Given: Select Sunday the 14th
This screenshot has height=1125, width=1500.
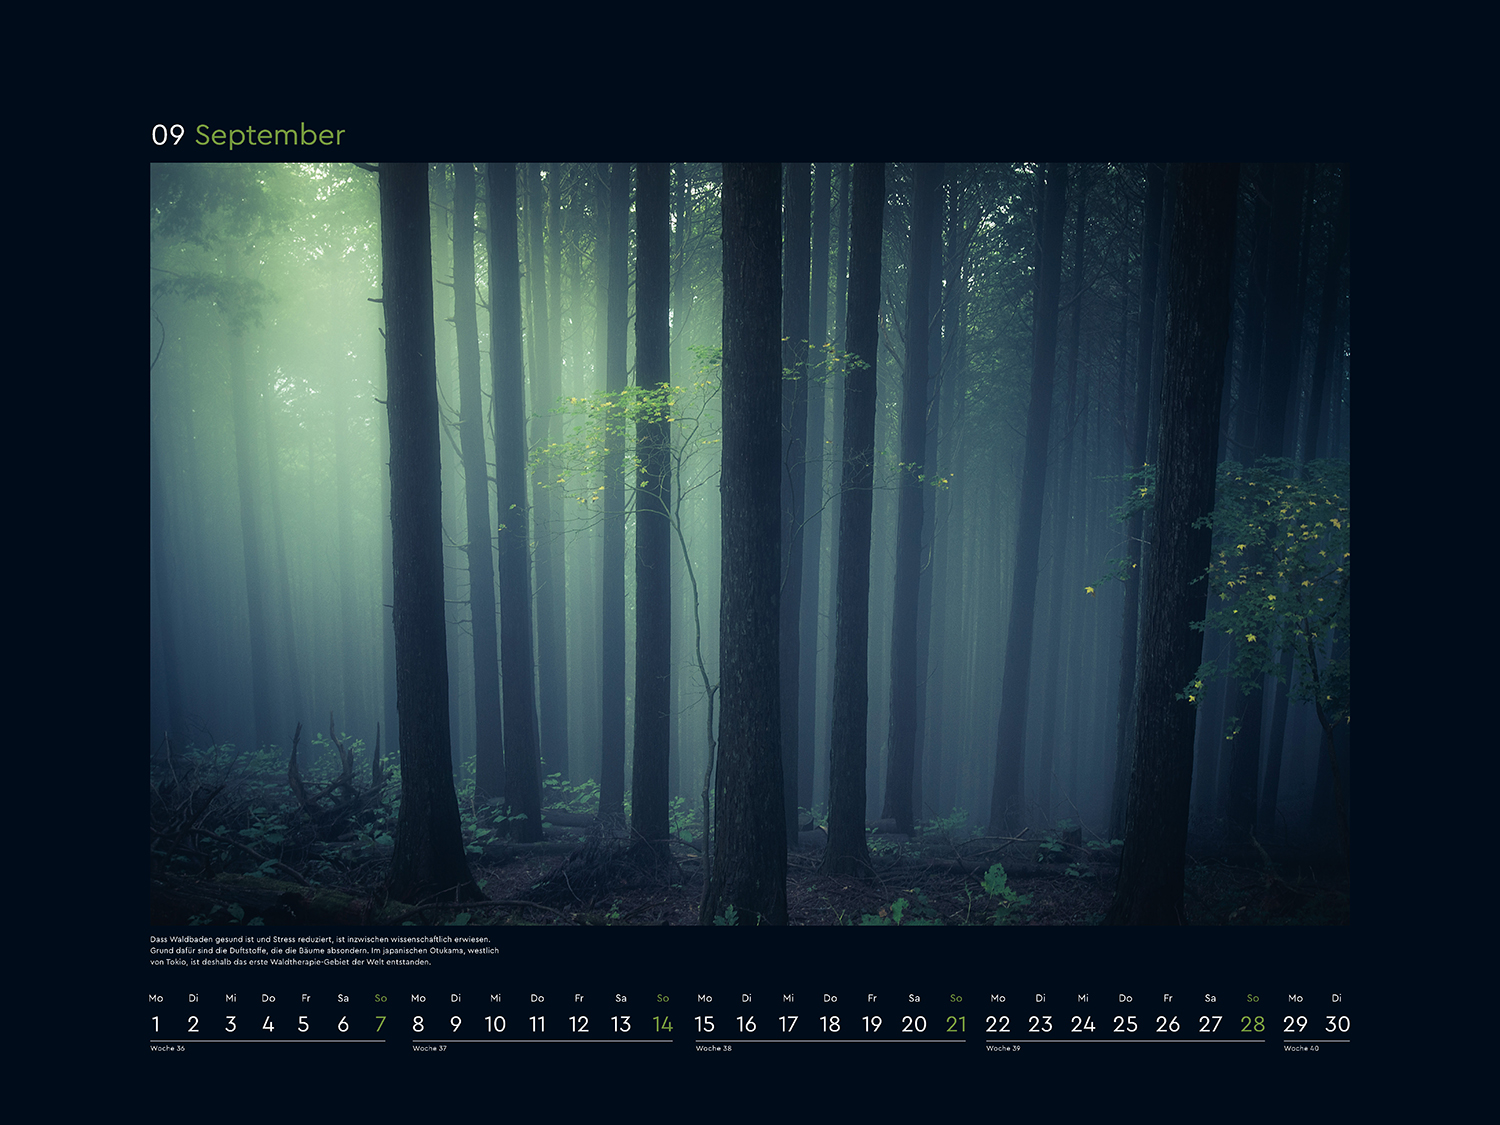Looking at the screenshot, I should 662,1024.
